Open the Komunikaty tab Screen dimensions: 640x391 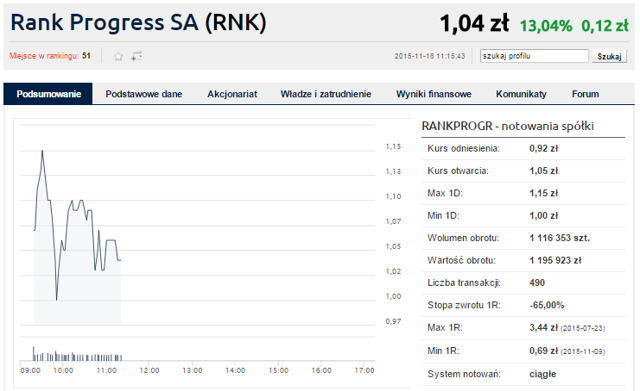(x=521, y=94)
